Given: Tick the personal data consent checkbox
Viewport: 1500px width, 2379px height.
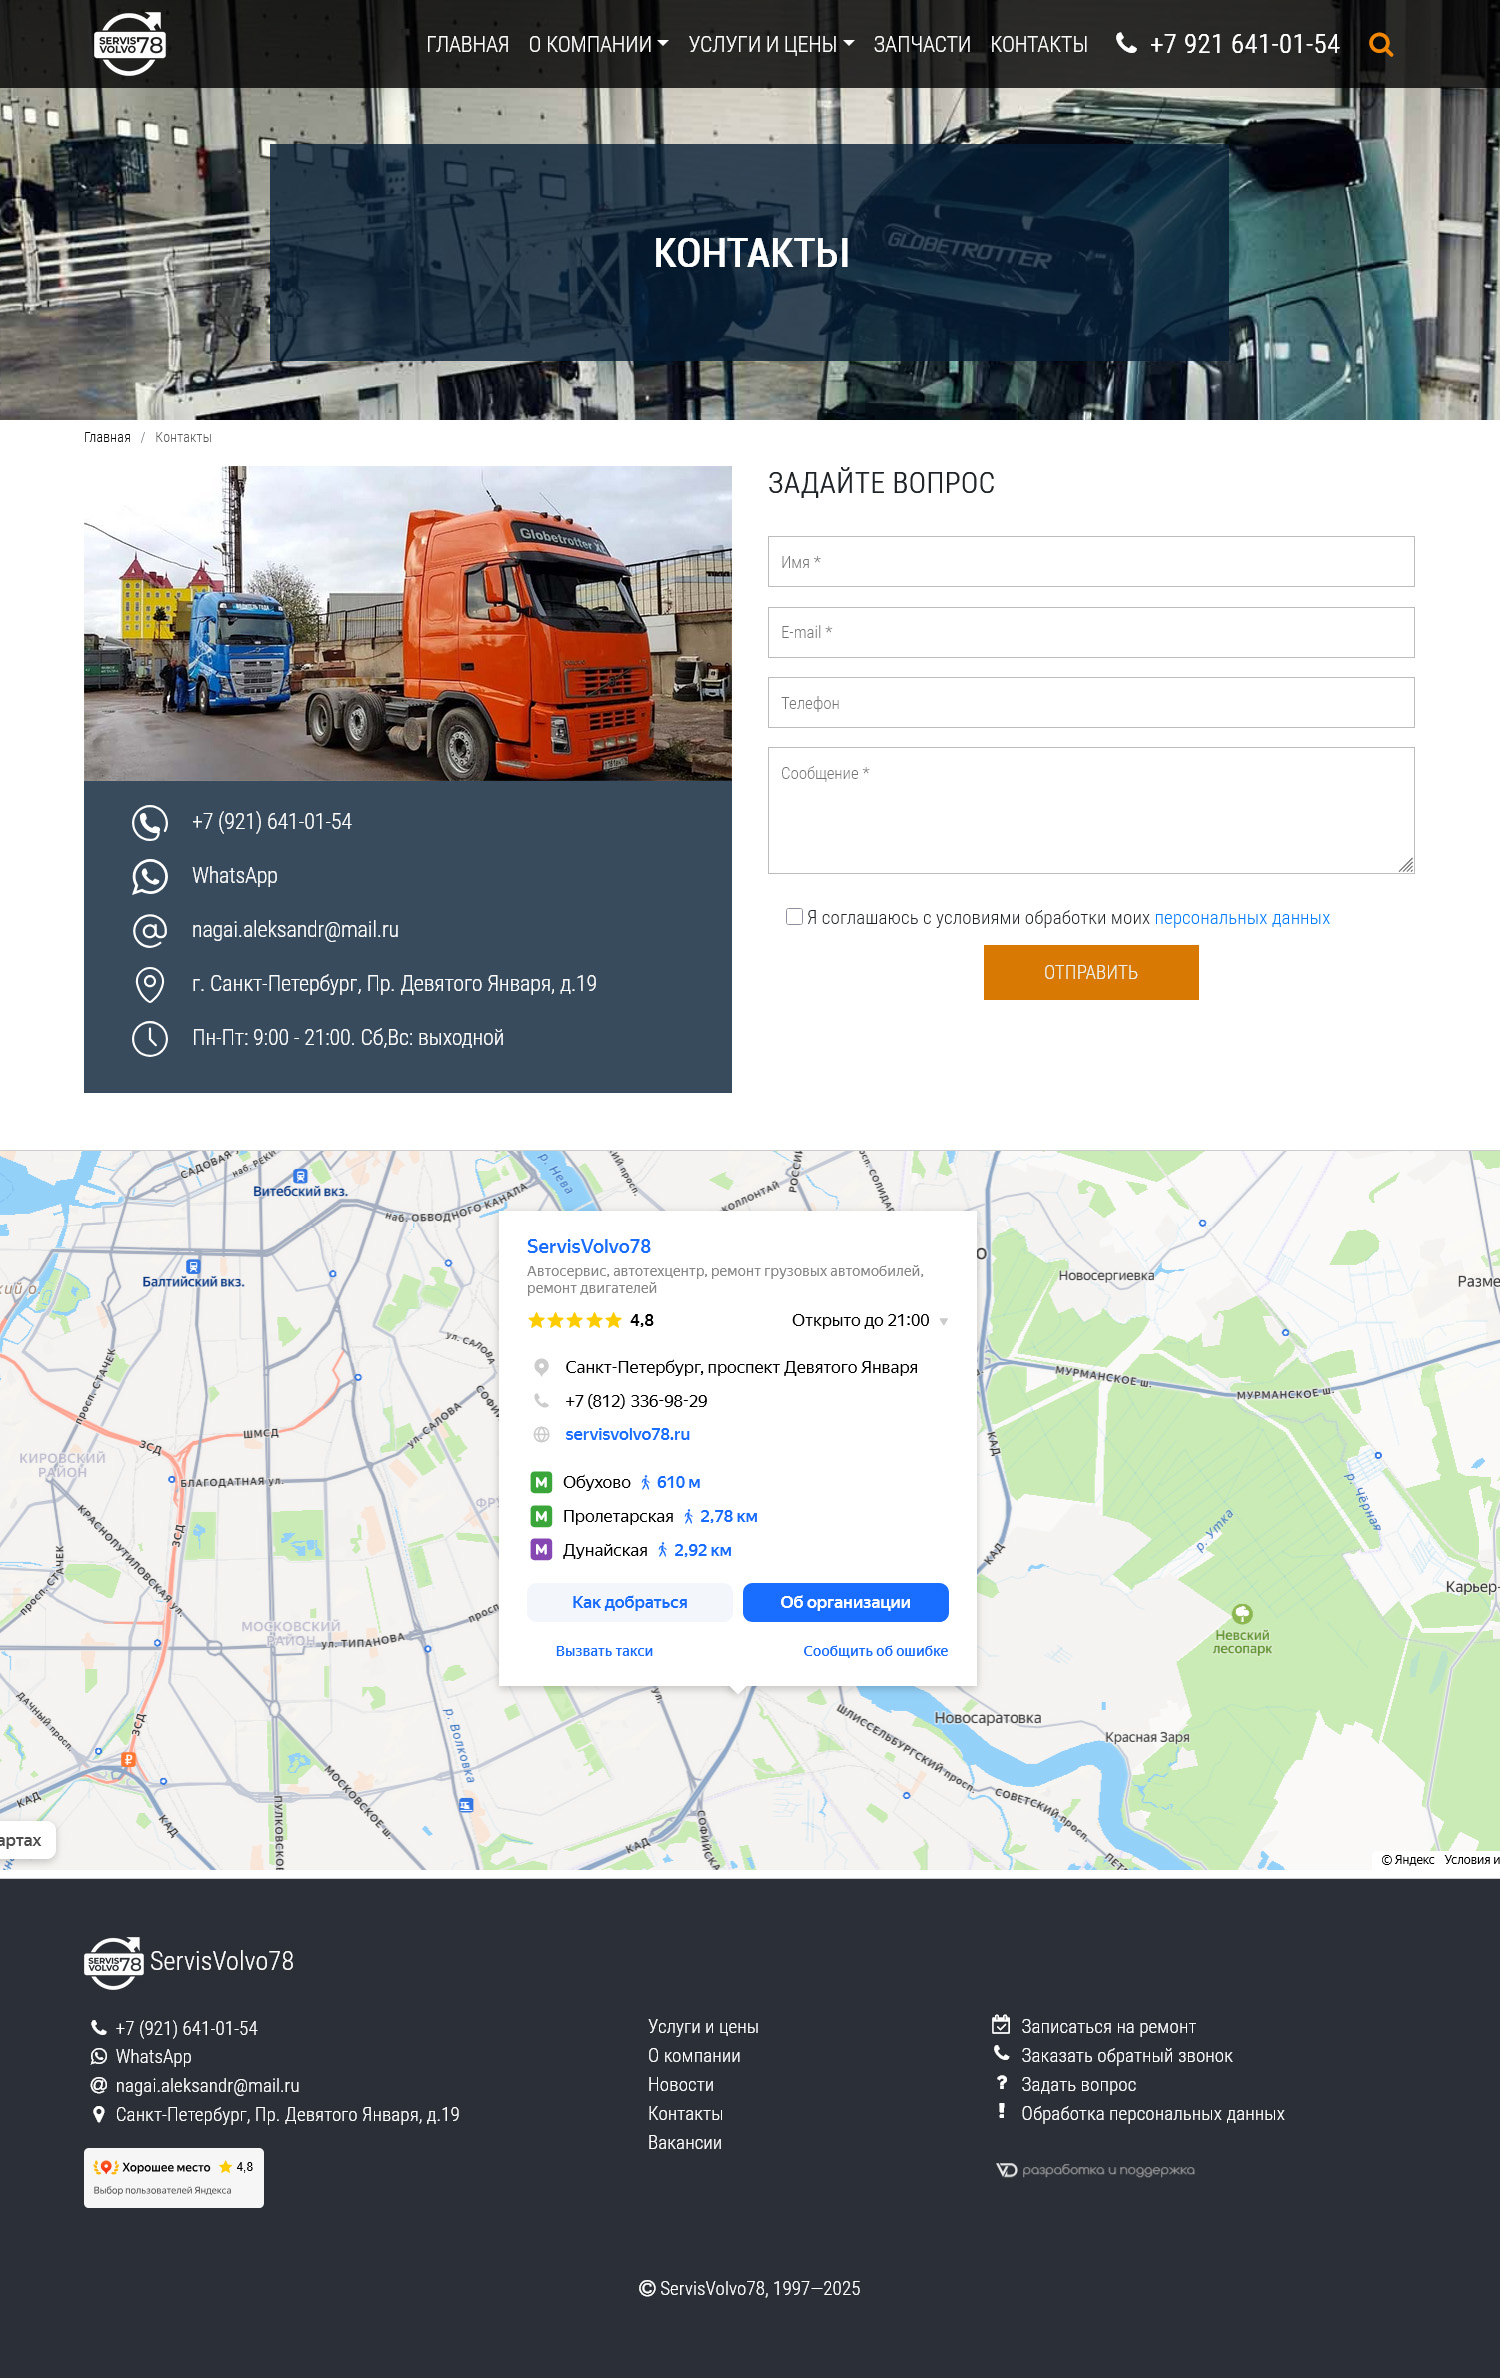Looking at the screenshot, I should (x=794, y=917).
